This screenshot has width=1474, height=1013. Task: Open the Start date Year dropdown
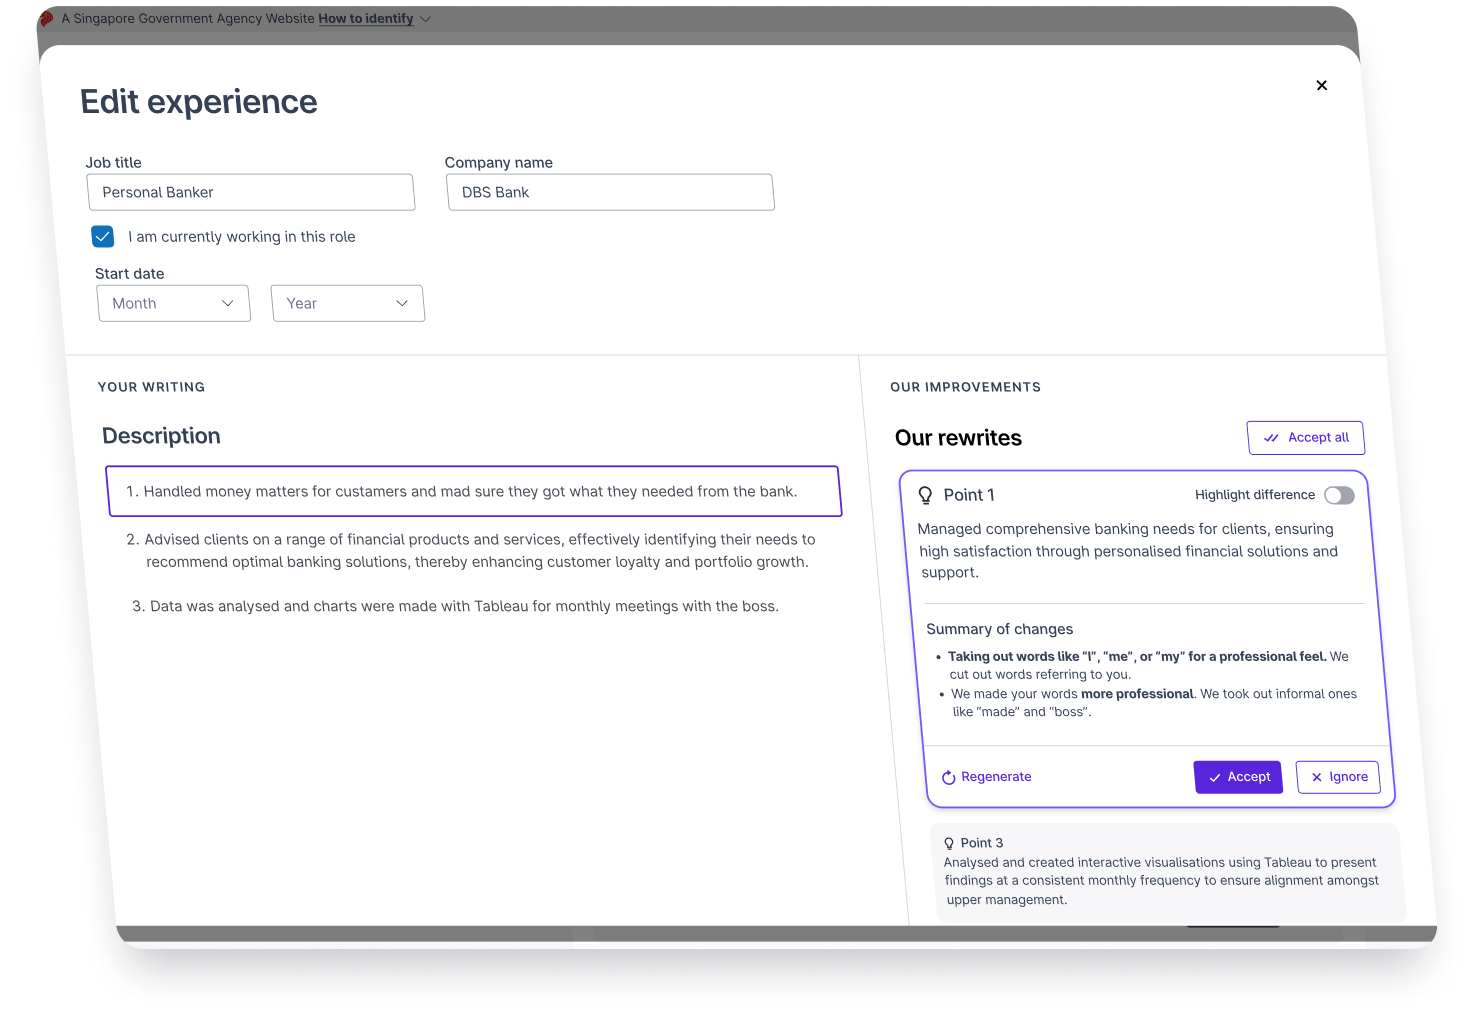(348, 303)
